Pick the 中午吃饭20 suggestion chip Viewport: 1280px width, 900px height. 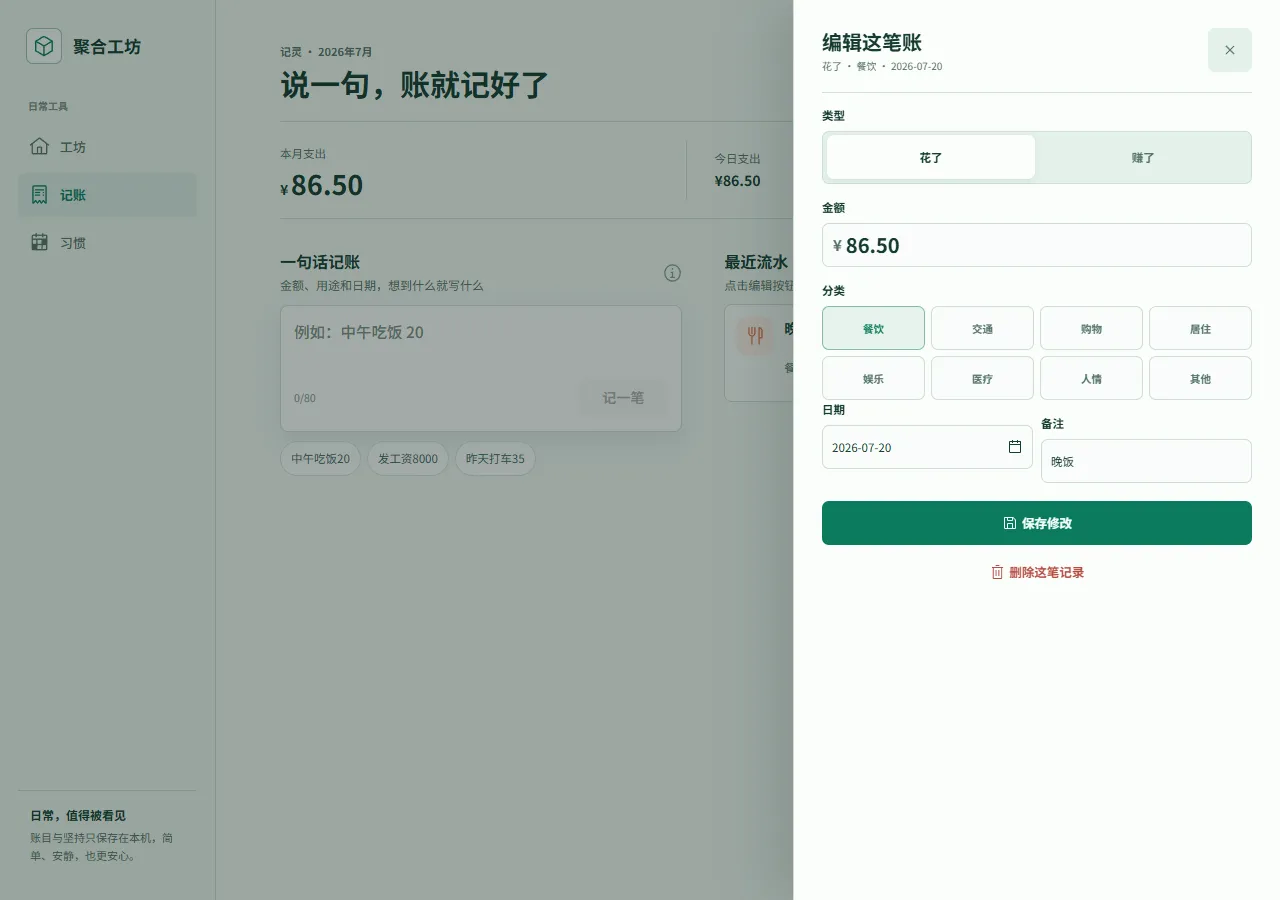pyautogui.click(x=320, y=459)
